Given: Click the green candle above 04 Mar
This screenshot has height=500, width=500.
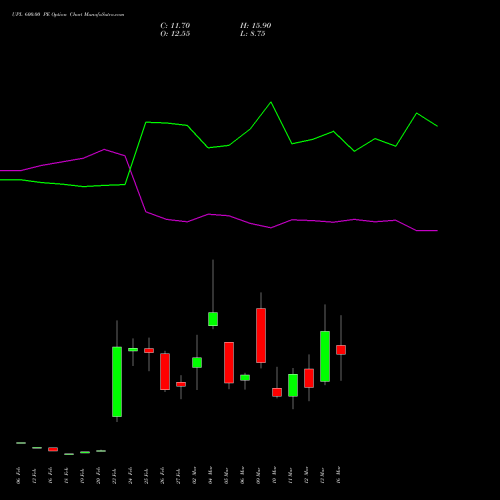Looking at the screenshot, I should (213, 319).
